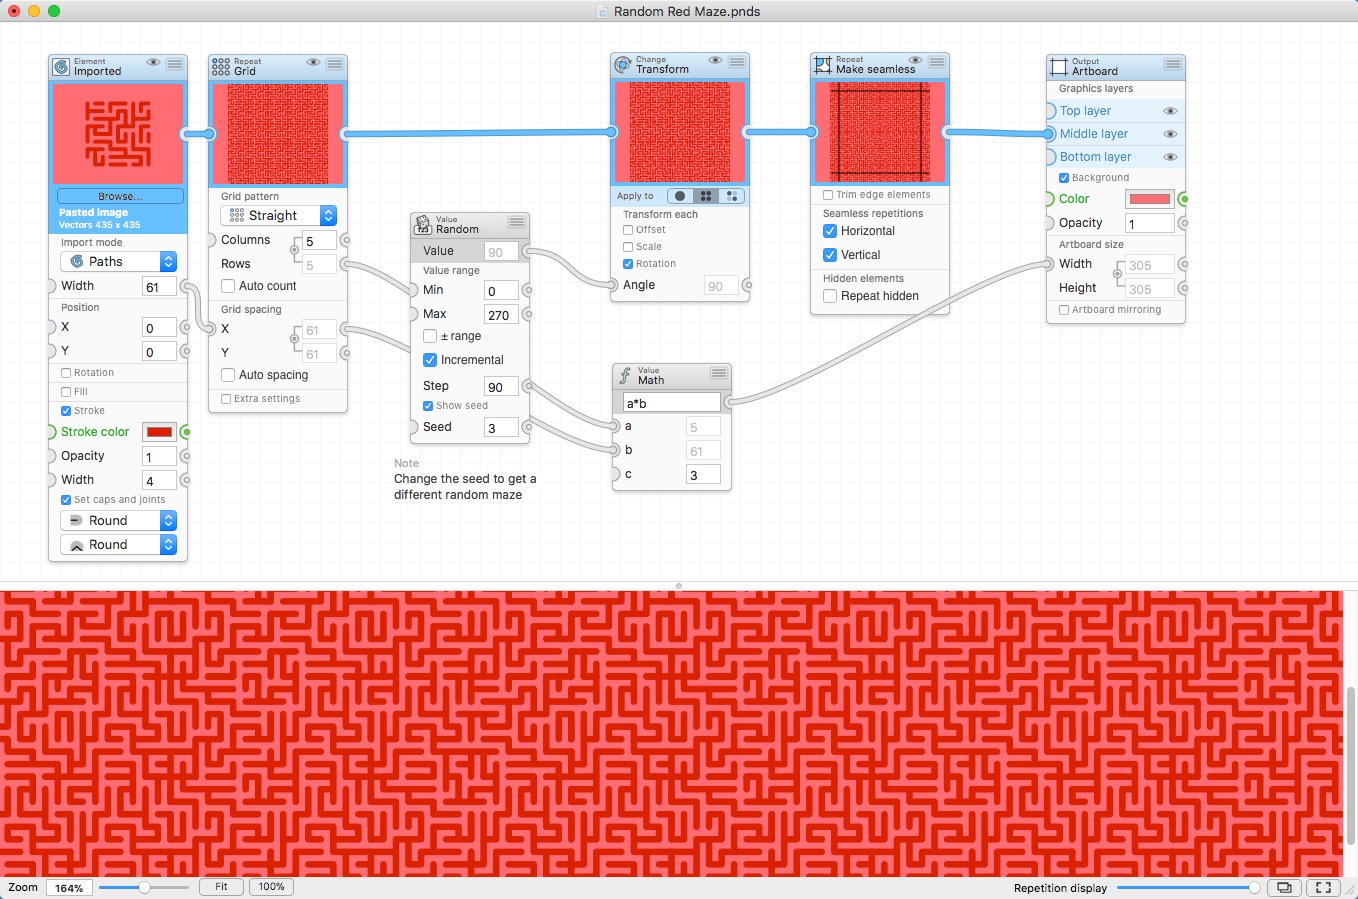The height and width of the screenshot is (899, 1358).
Task: Click the Zoom slider
Action: point(143,887)
